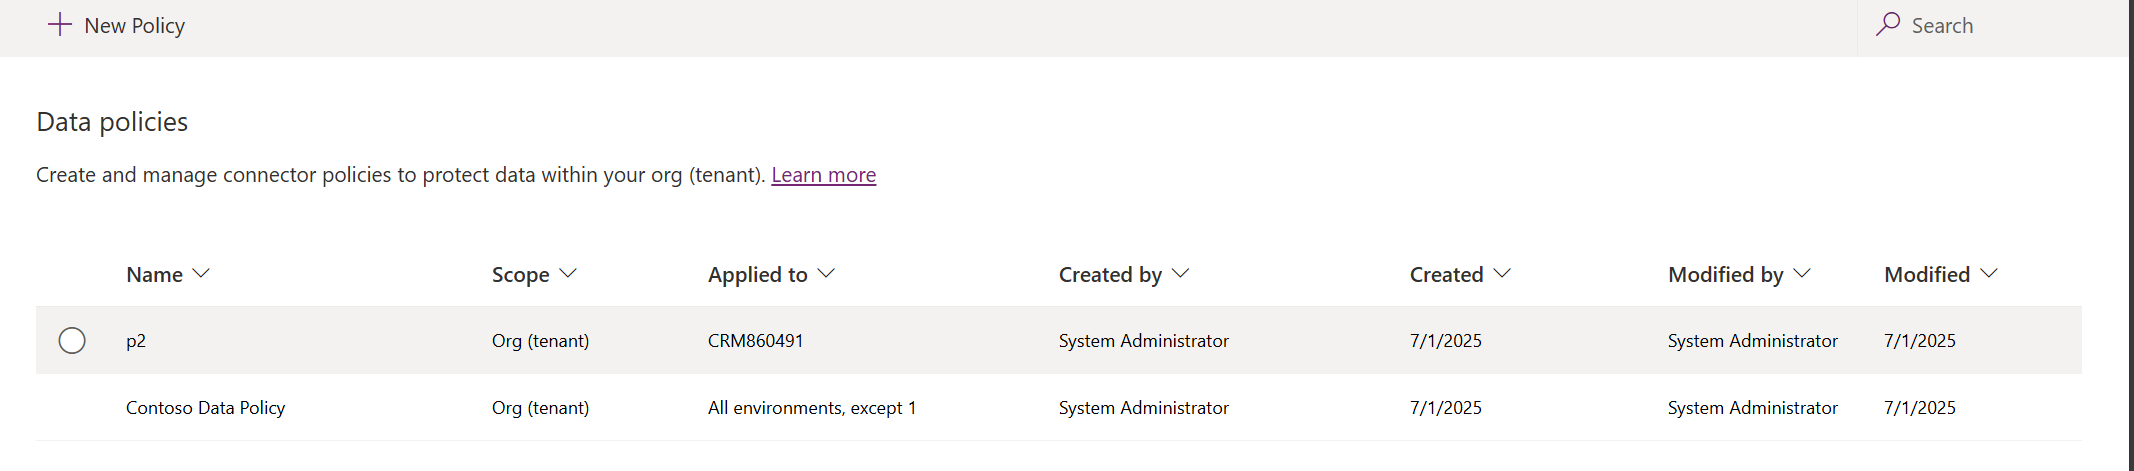Click the plus icon for New Policy
The width and height of the screenshot is (2134, 471).
(x=60, y=25)
